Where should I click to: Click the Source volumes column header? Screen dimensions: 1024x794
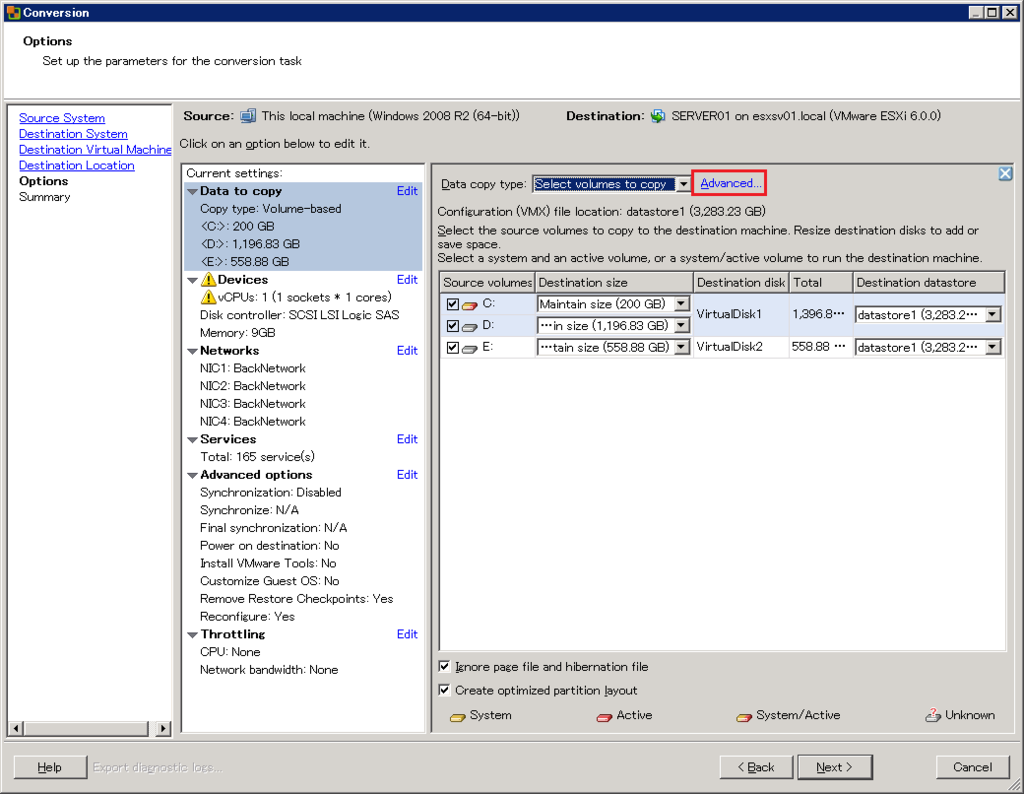tap(487, 283)
